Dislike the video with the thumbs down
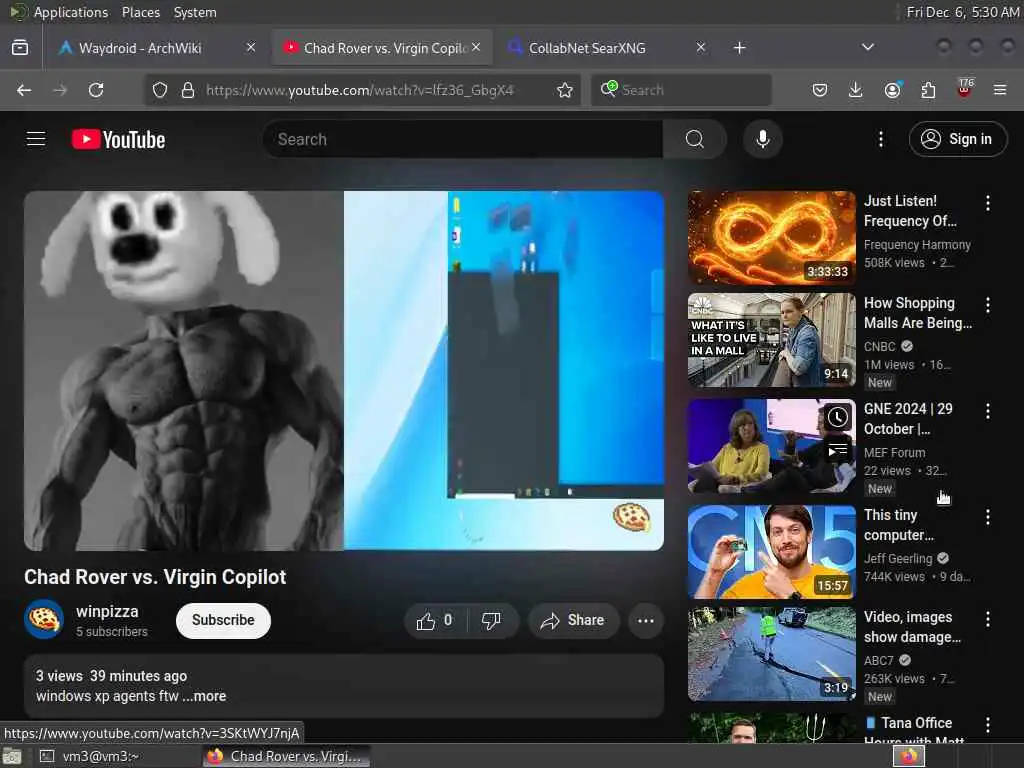Viewport: 1024px width, 768px height. (x=491, y=620)
